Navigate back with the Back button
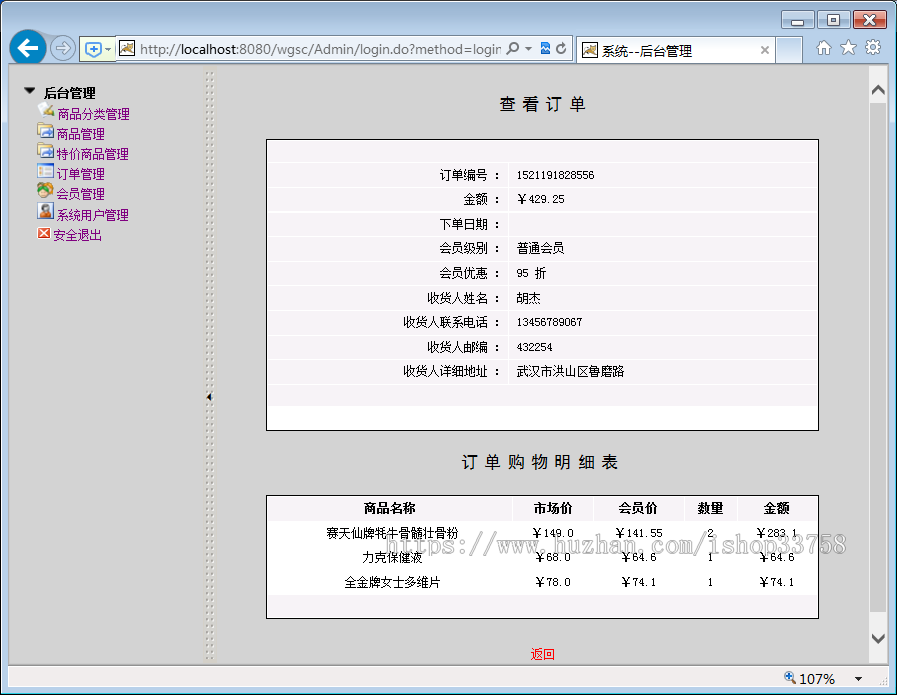This screenshot has width=897, height=695. click(27, 48)
